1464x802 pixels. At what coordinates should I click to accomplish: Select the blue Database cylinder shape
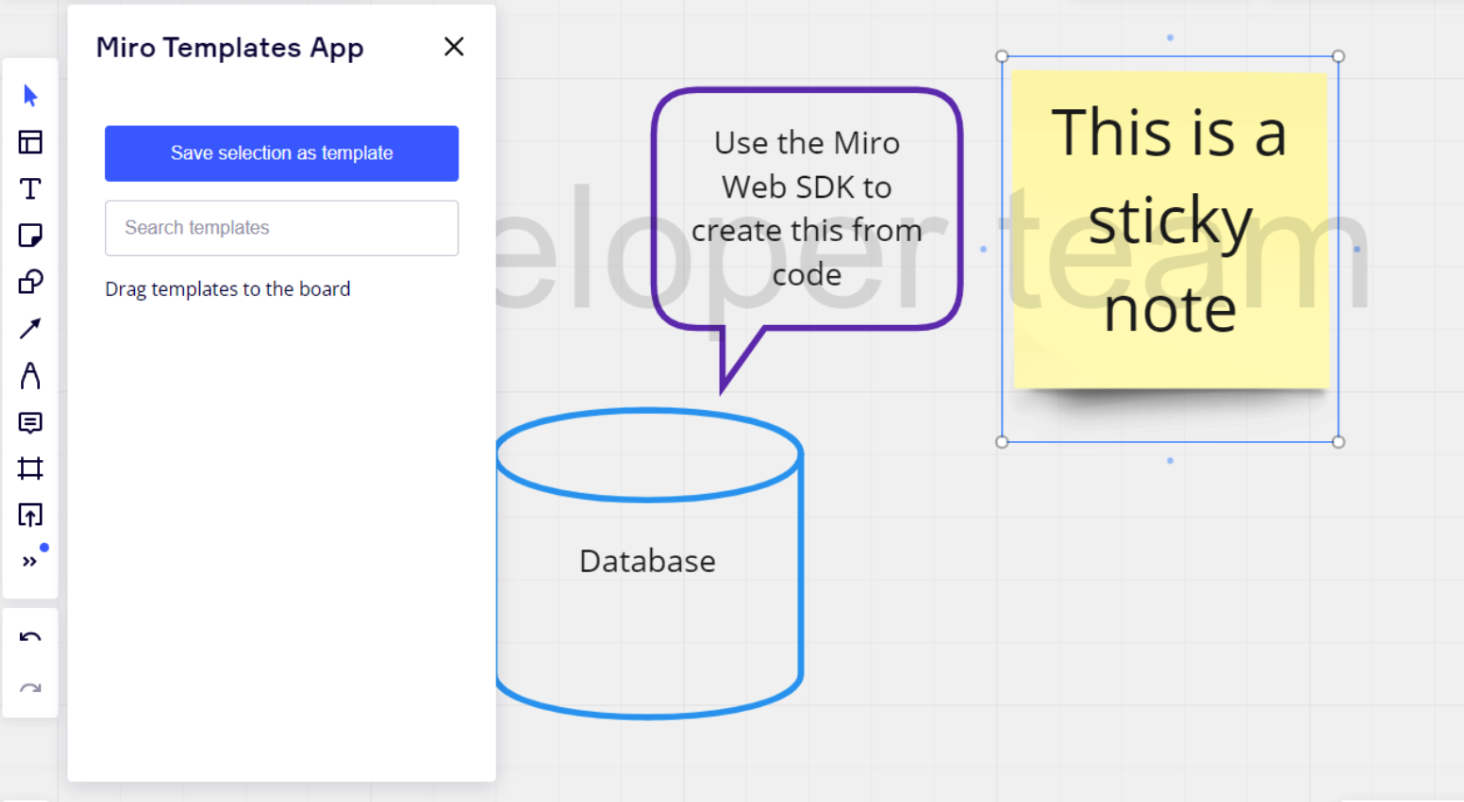pyautogui.click(x=649, y=563)
